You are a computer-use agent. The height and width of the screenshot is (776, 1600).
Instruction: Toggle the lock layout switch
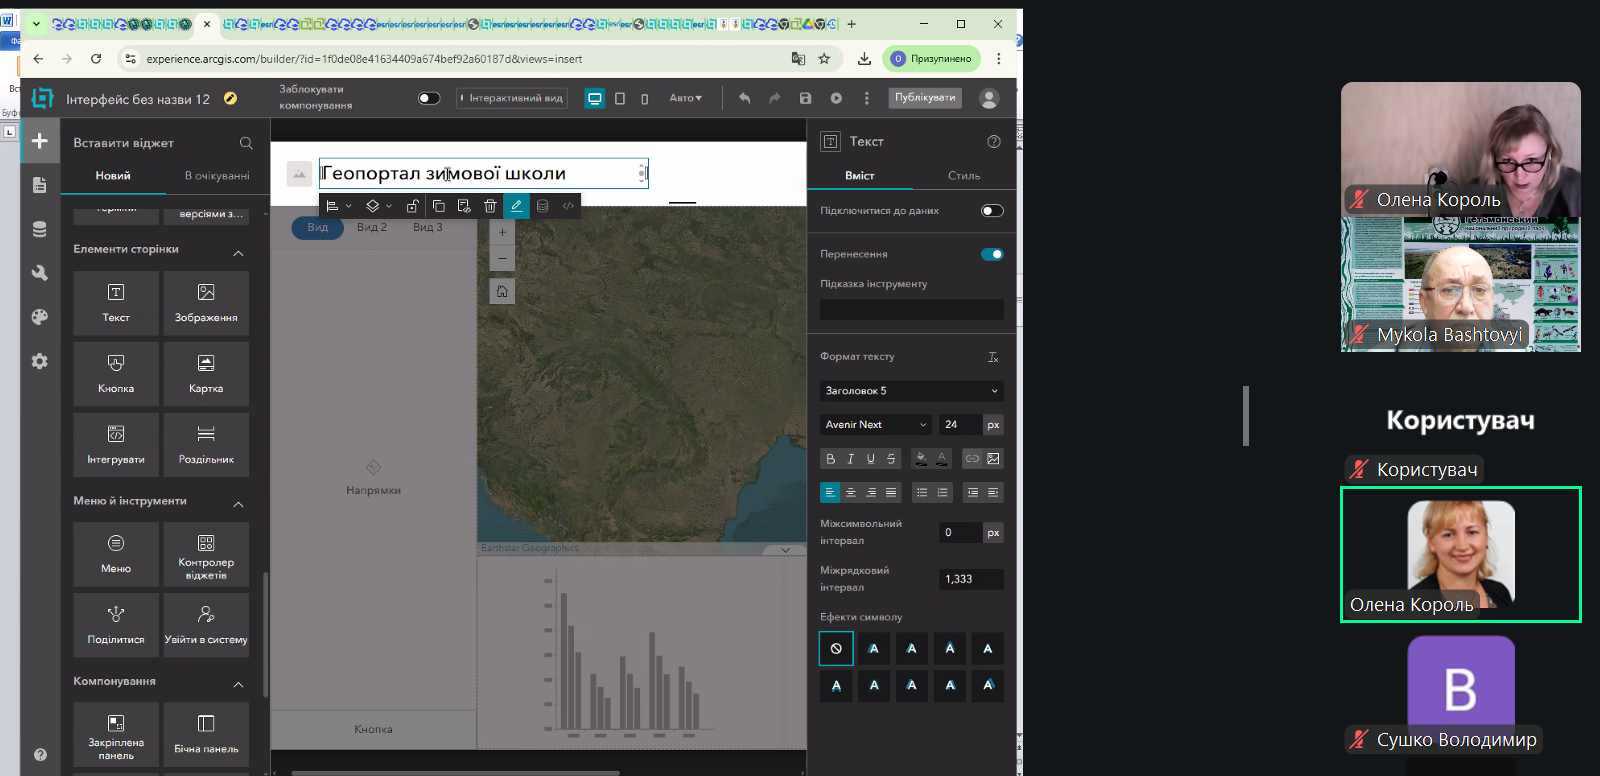429,98
